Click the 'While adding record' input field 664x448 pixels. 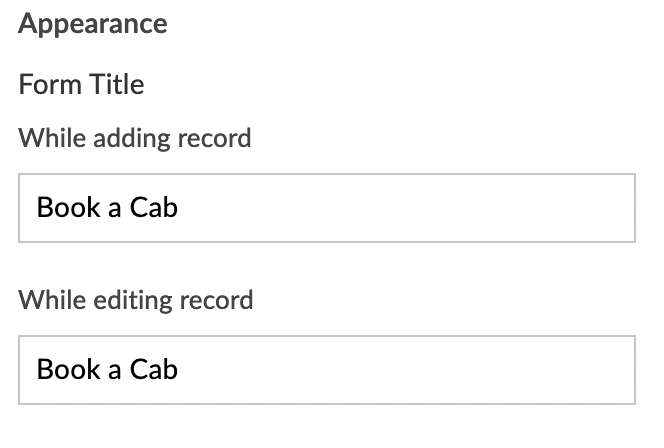pos(326,208)
